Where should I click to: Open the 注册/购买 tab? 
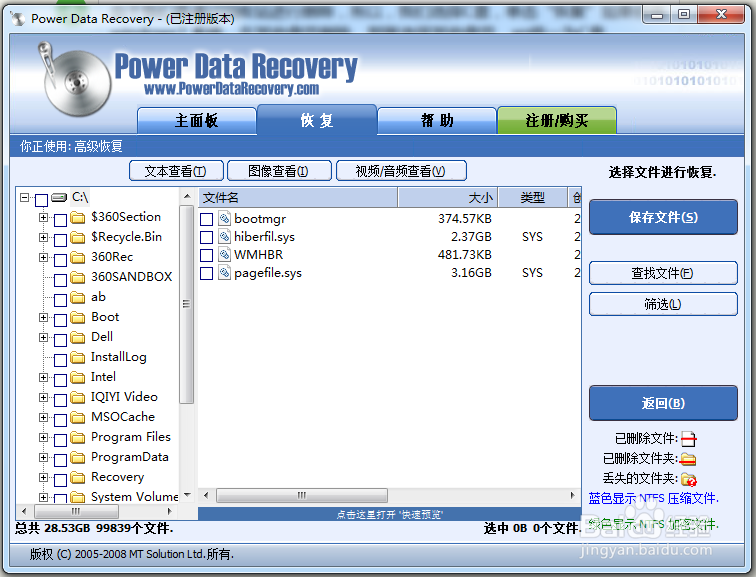tap(557, 121)
